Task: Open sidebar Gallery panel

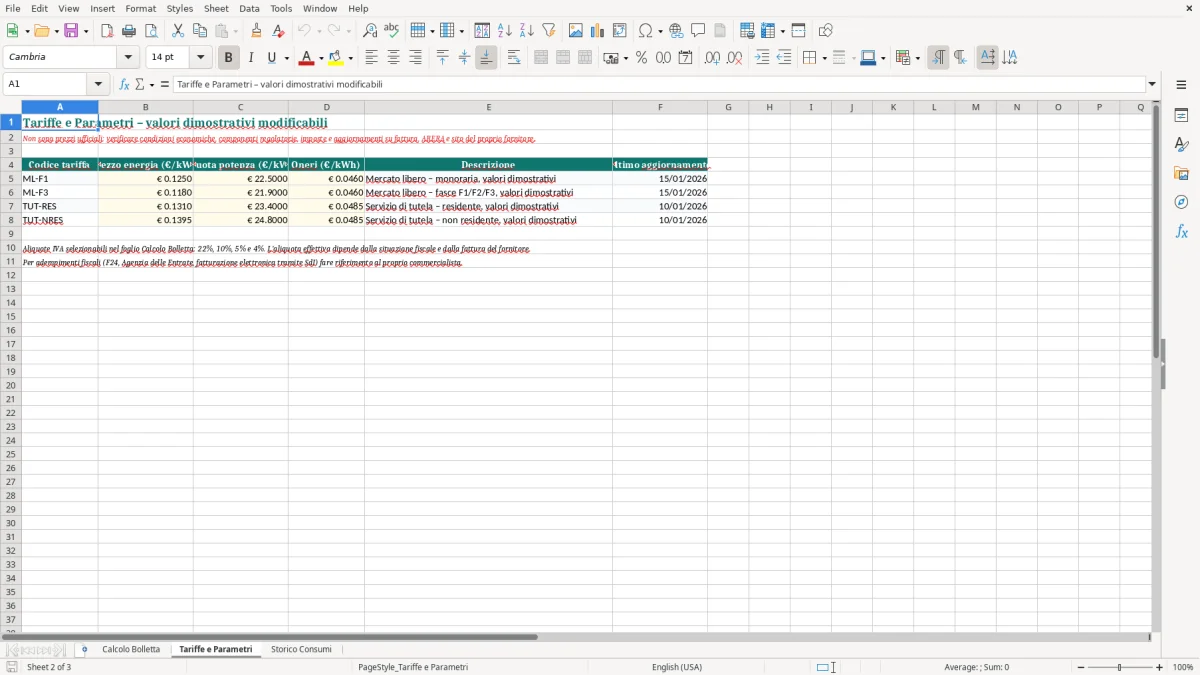Action: coord(1181,173)
